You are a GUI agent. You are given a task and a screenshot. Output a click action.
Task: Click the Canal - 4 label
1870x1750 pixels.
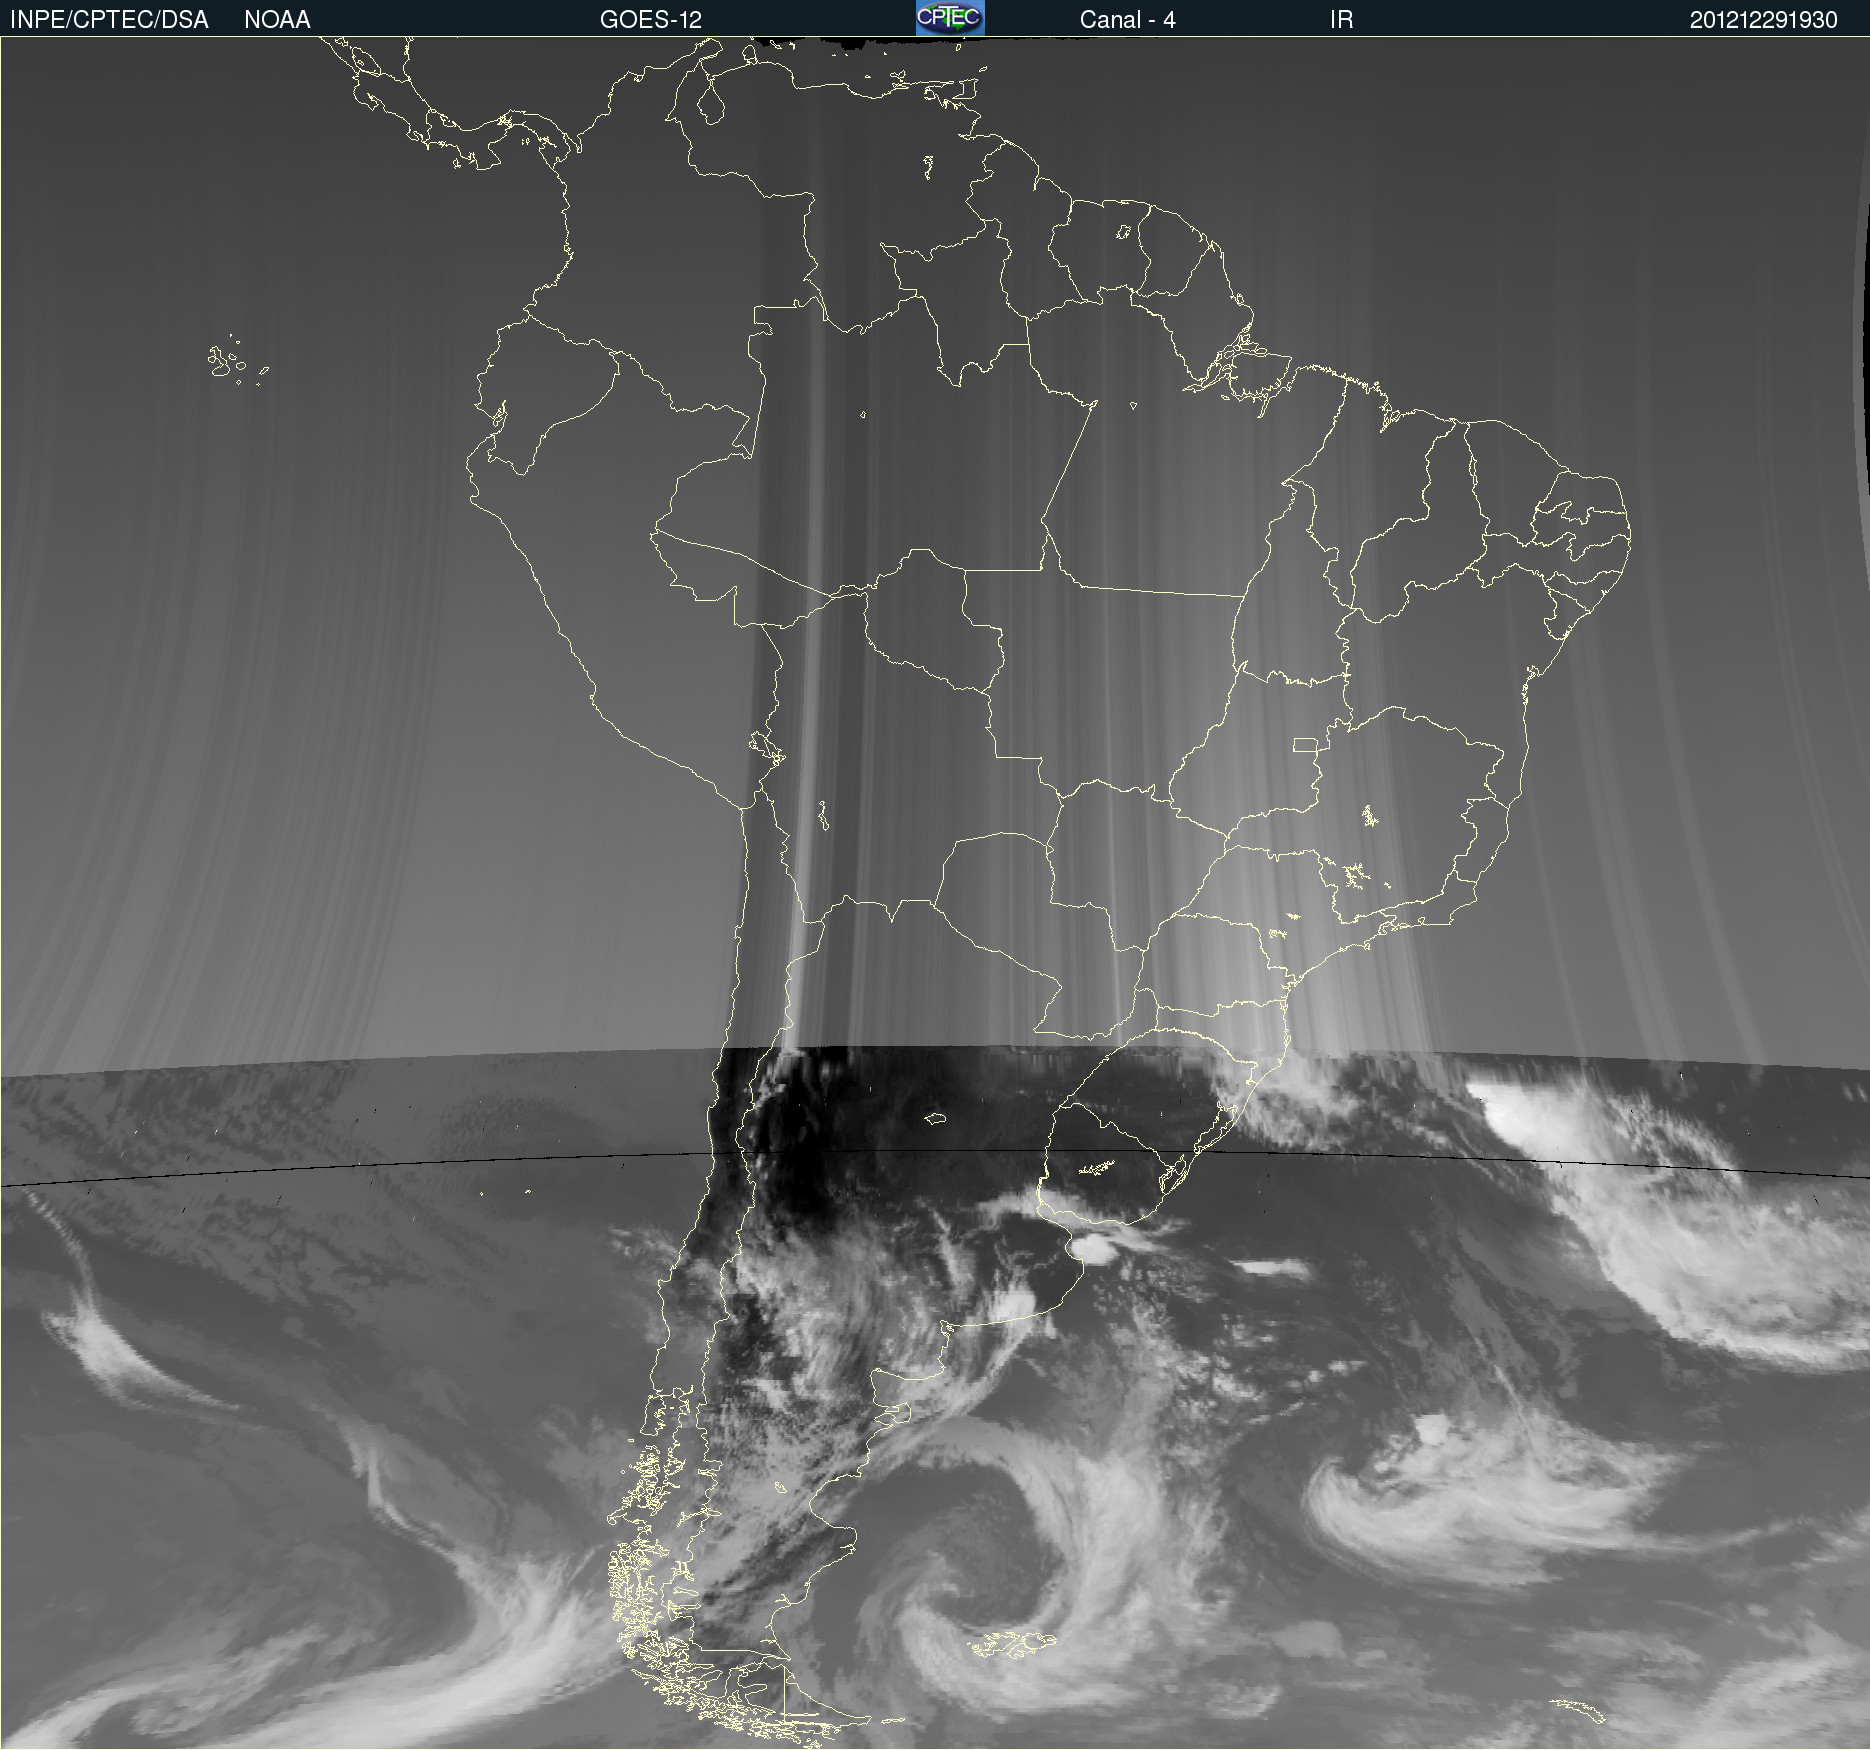point(1127,20)
